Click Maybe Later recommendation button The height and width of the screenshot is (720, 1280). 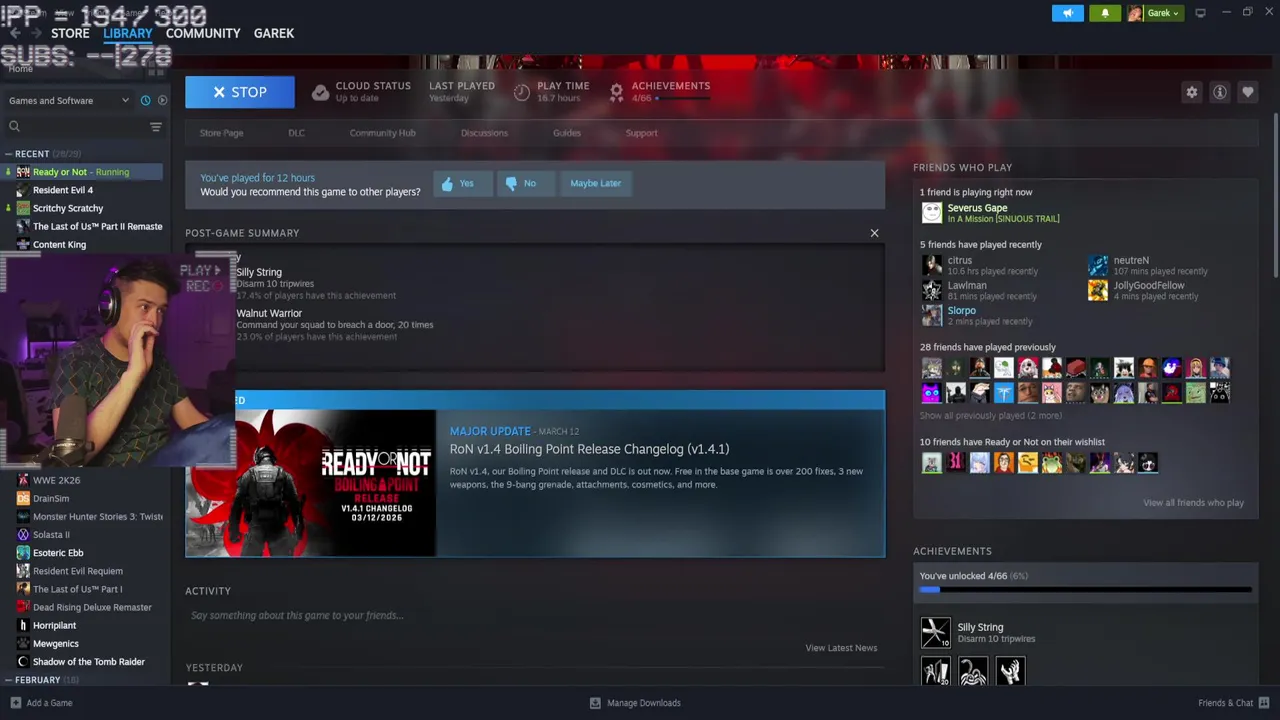coord(596,183)
